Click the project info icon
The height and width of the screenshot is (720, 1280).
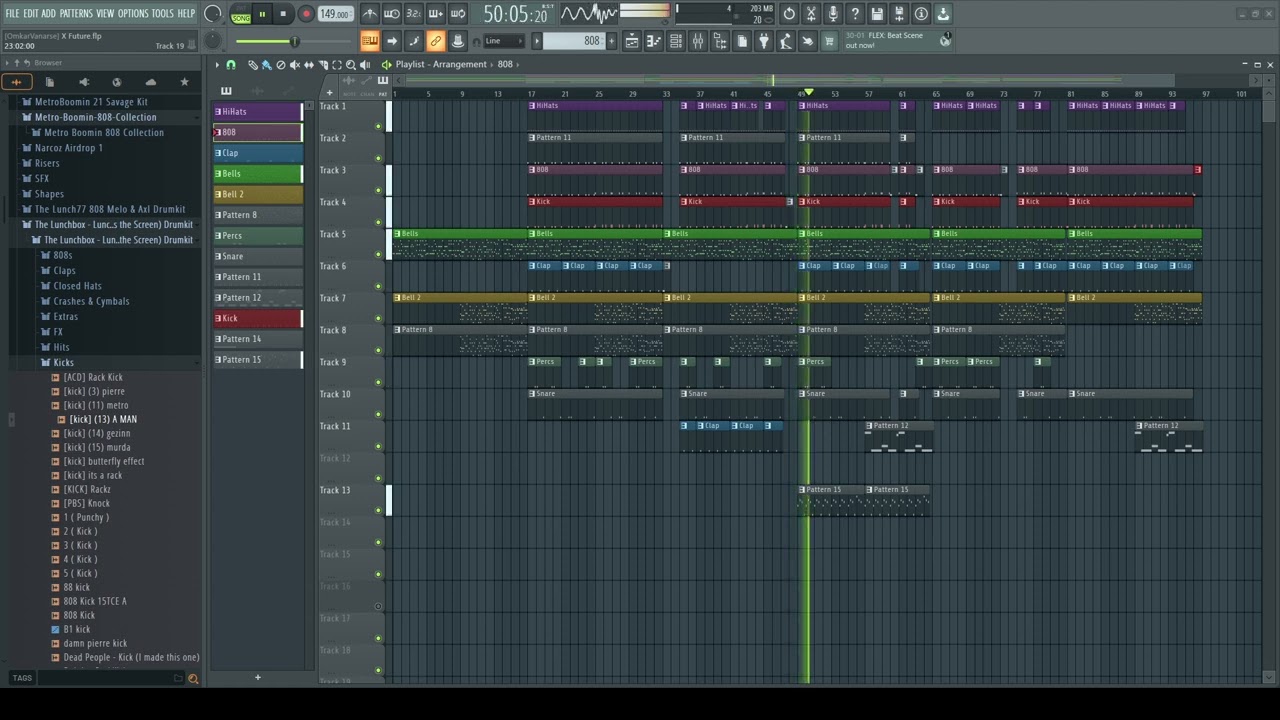(x=921, y=14)
